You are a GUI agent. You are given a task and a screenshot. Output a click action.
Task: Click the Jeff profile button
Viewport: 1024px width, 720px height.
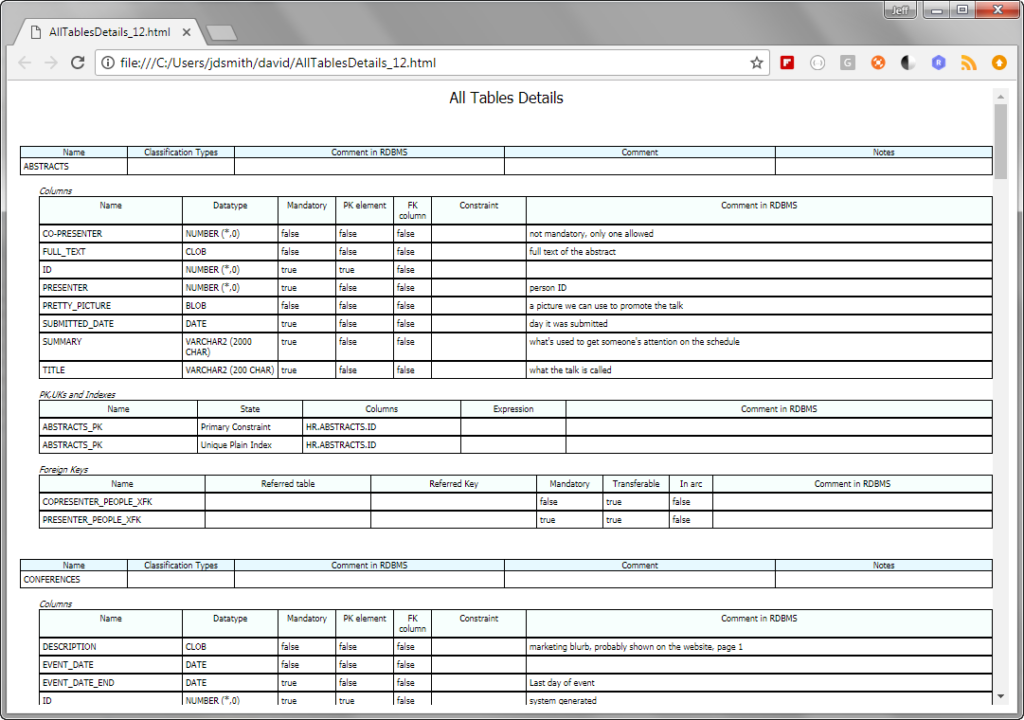[x=901, y=10]
